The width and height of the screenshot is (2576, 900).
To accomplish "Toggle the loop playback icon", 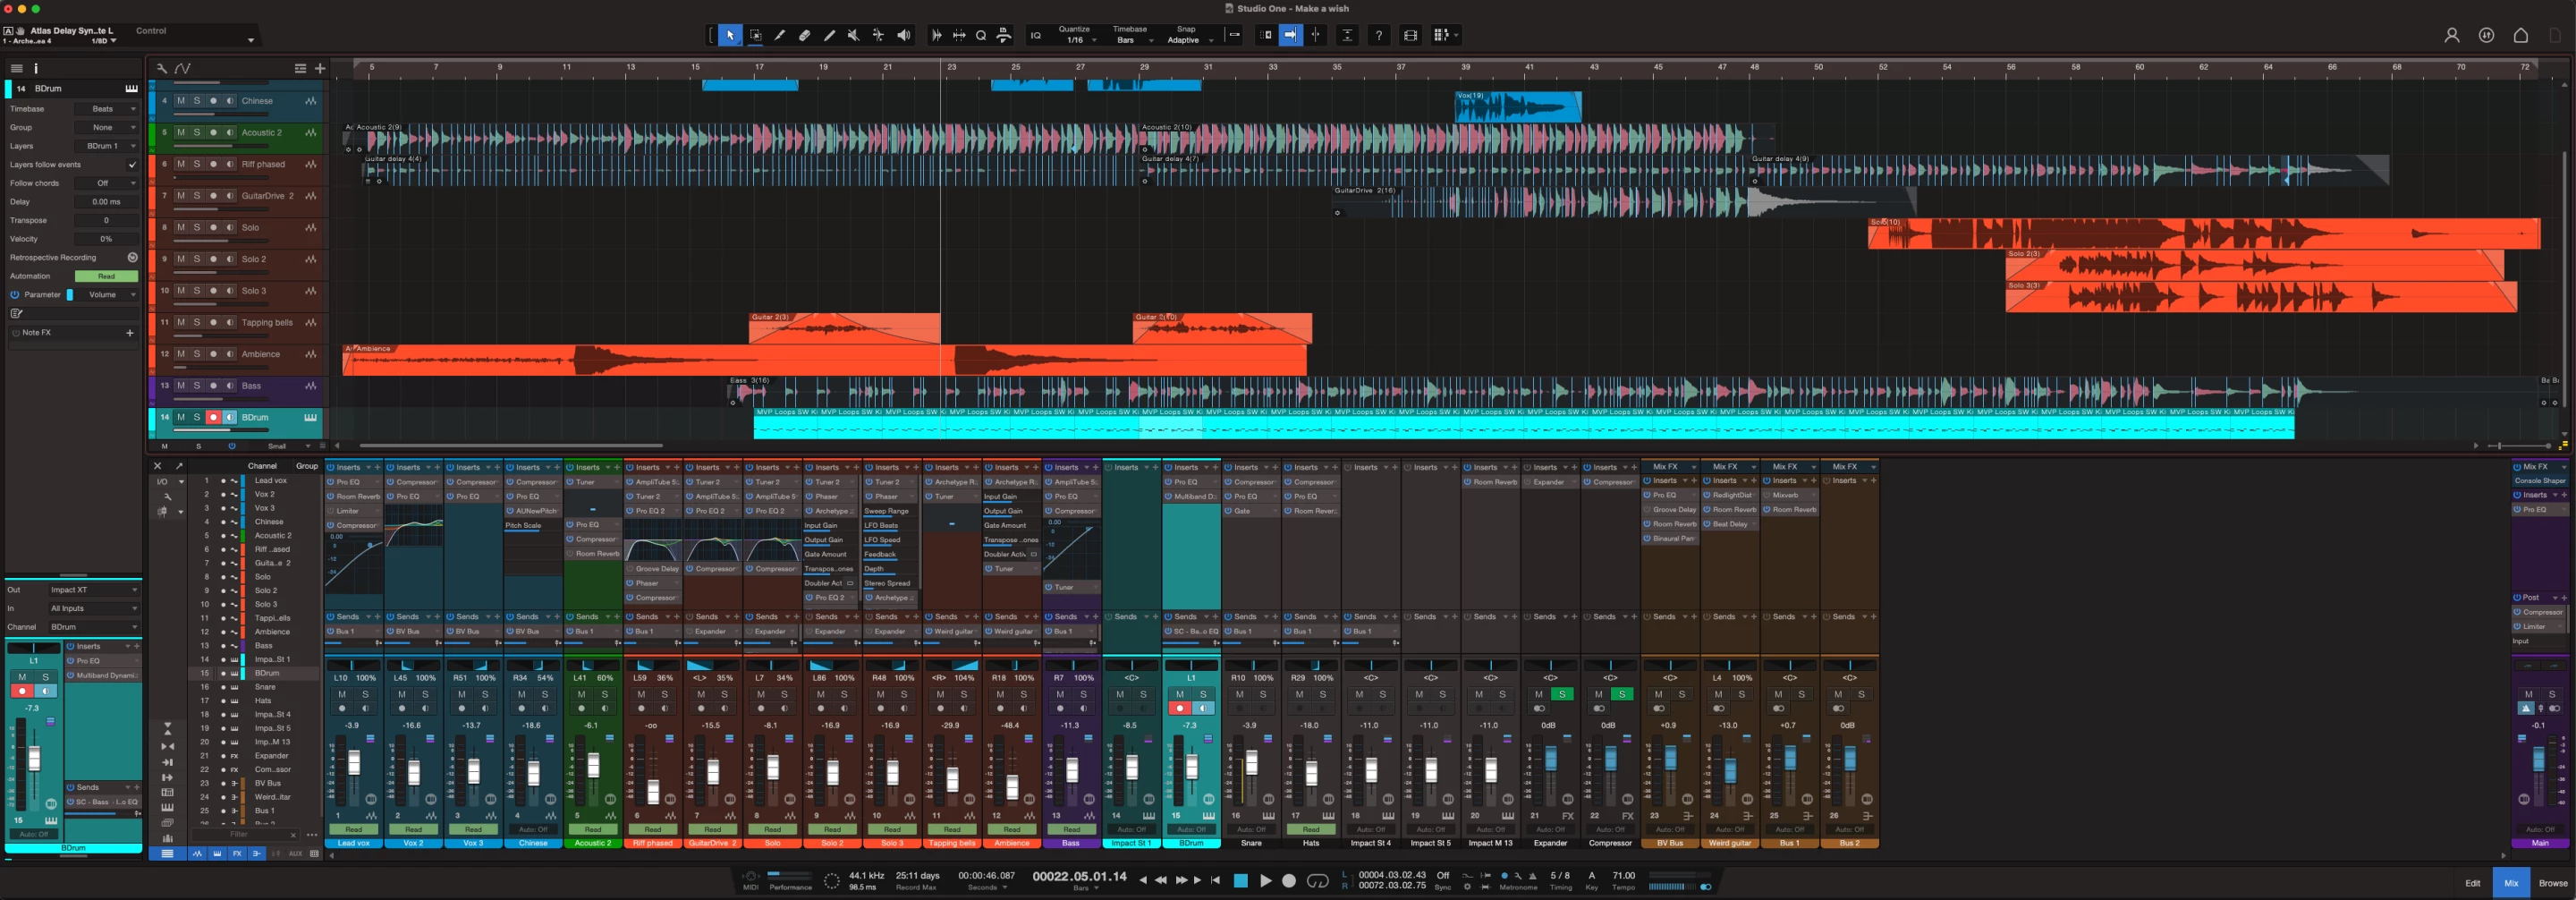I will point(1318,881).
